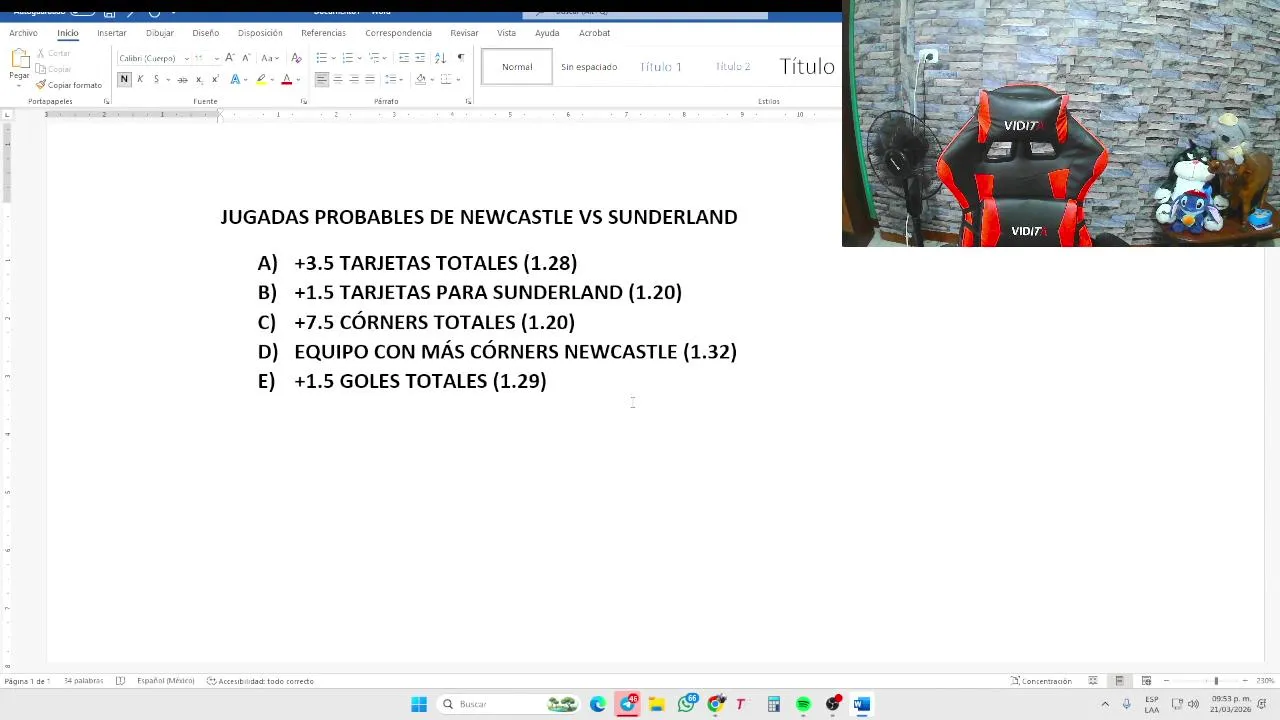Switch to the Acrobat tab

point(594,33)
